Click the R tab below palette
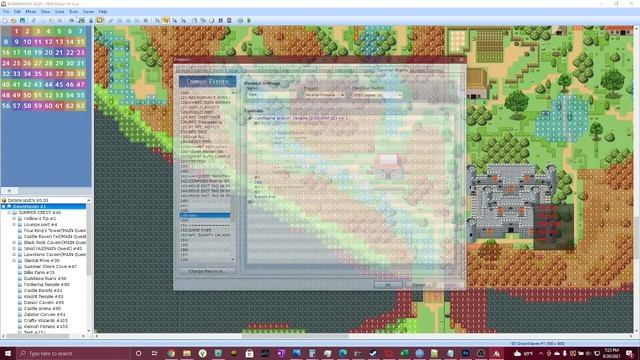This screenshot has width=640, height=360. coord(9,191)
